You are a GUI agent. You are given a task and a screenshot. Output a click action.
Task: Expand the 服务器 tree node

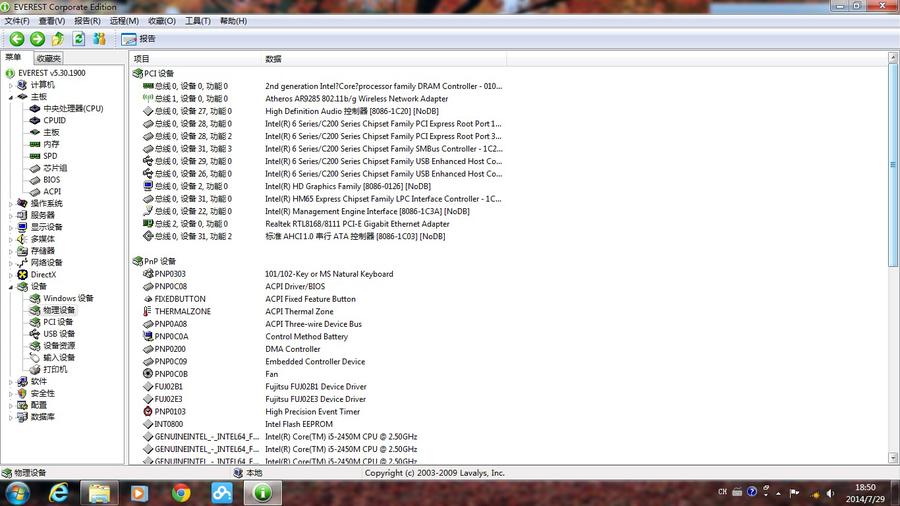(x=10, y=215)
